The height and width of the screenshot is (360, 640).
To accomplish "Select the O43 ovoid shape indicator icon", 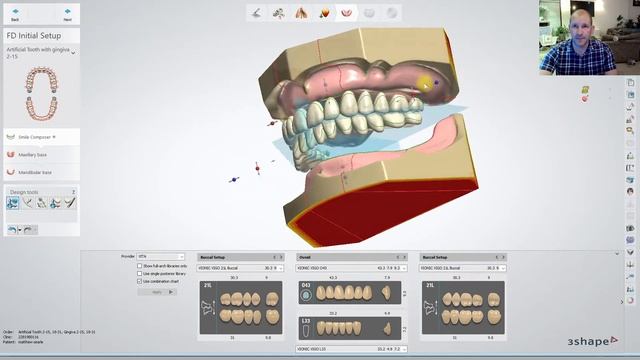I will pos(306,295).
